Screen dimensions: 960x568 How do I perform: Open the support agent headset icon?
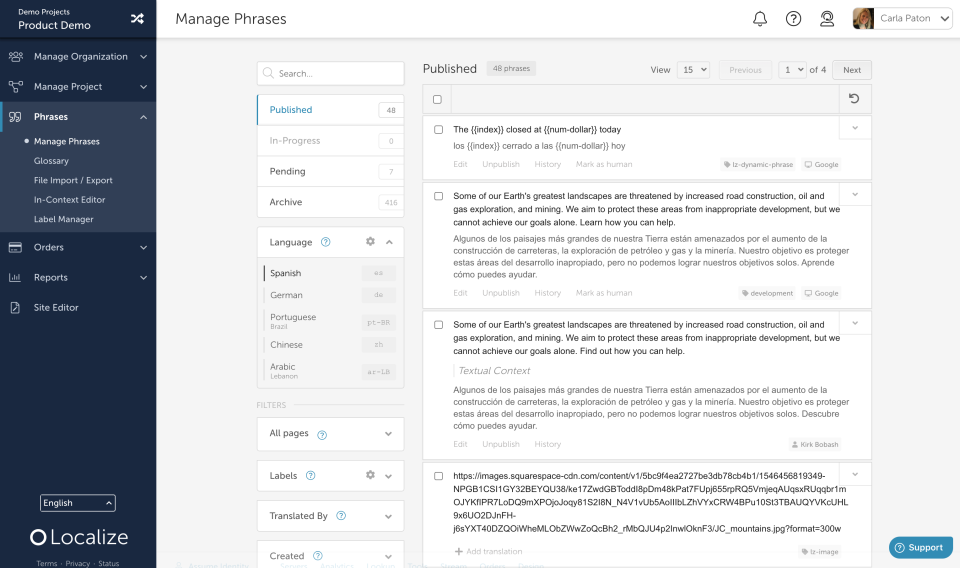[x=827, y=19]
